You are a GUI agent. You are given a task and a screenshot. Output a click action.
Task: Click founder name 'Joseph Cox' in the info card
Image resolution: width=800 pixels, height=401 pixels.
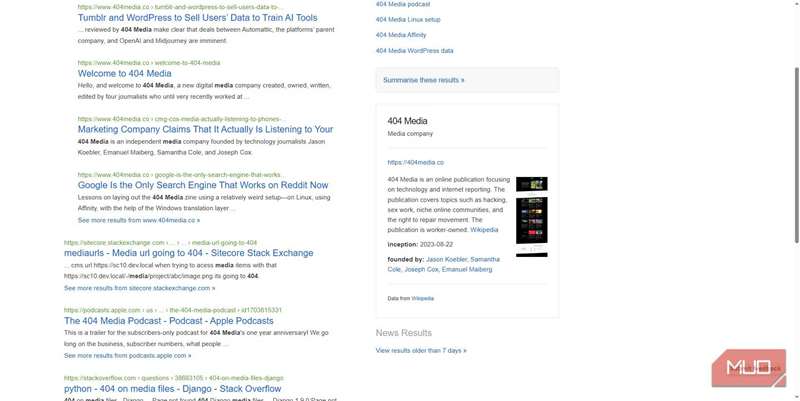pyautogui.click(x=421, y=269)
